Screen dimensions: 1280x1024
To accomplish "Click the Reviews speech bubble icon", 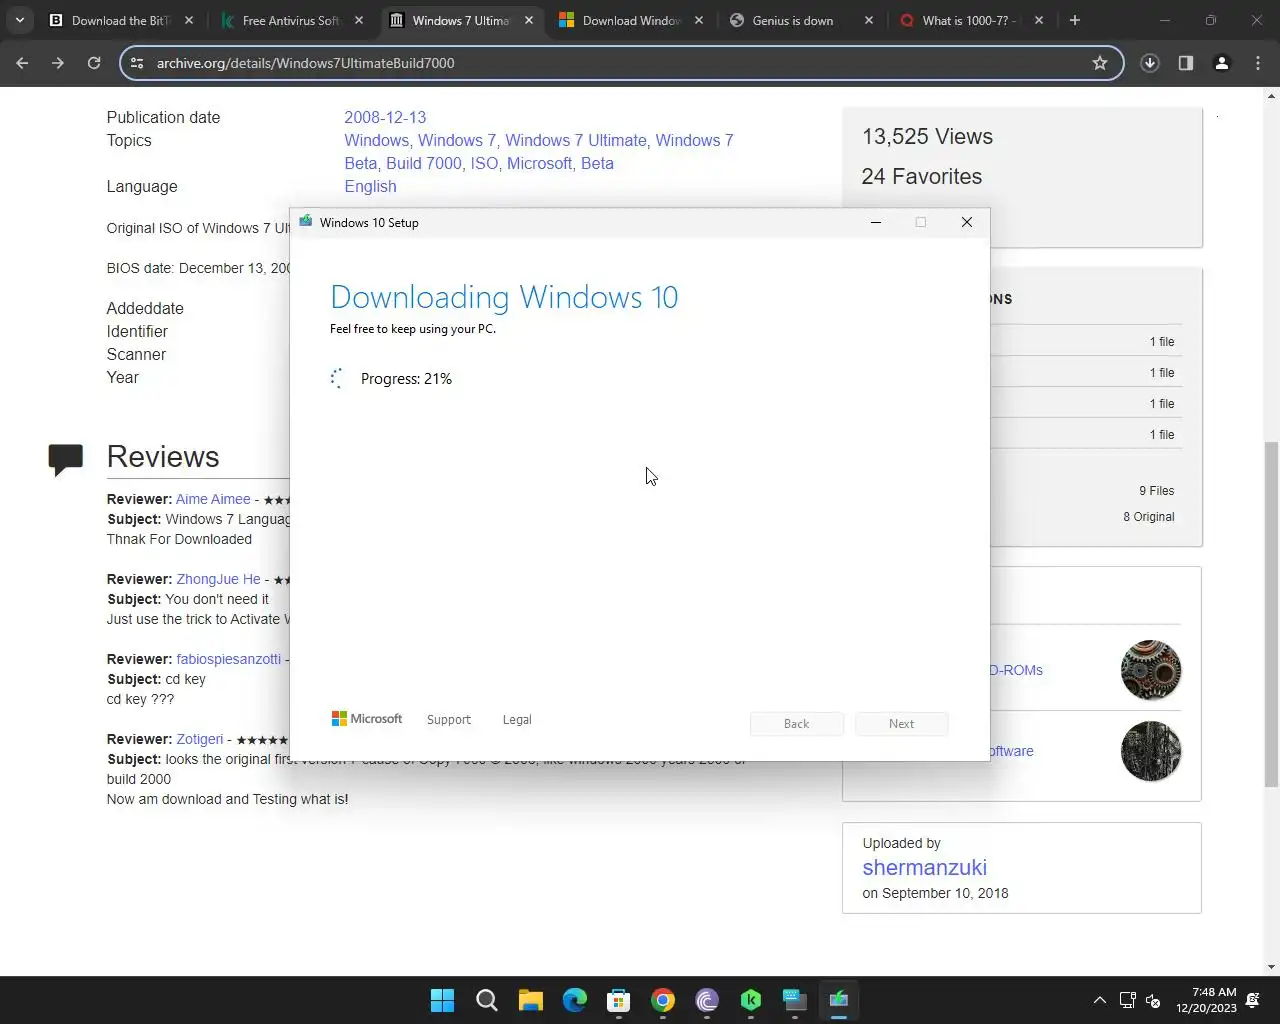I will (66, 459).
